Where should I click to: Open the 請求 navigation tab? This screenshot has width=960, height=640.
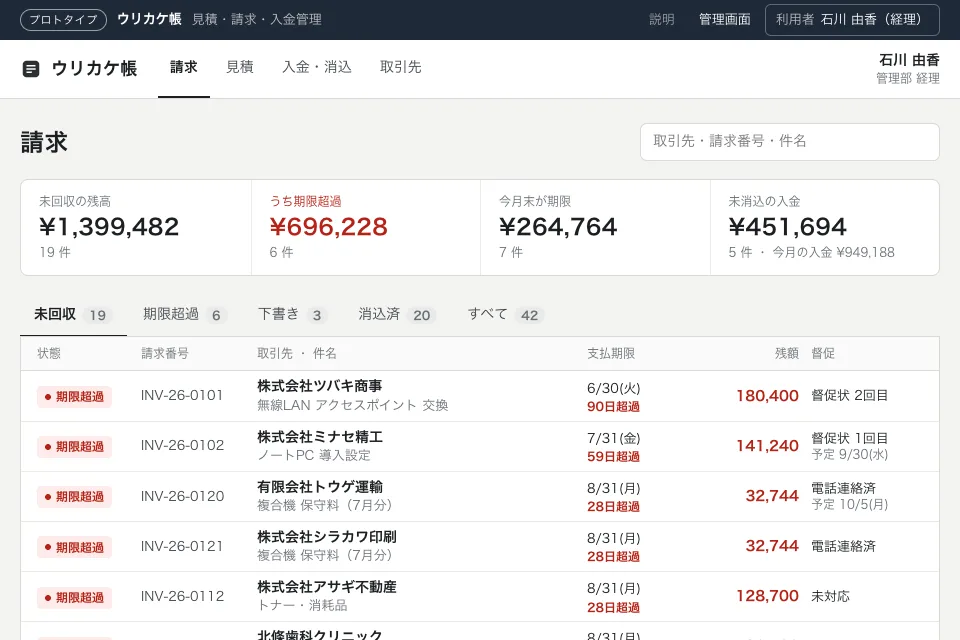pos(184,67)
